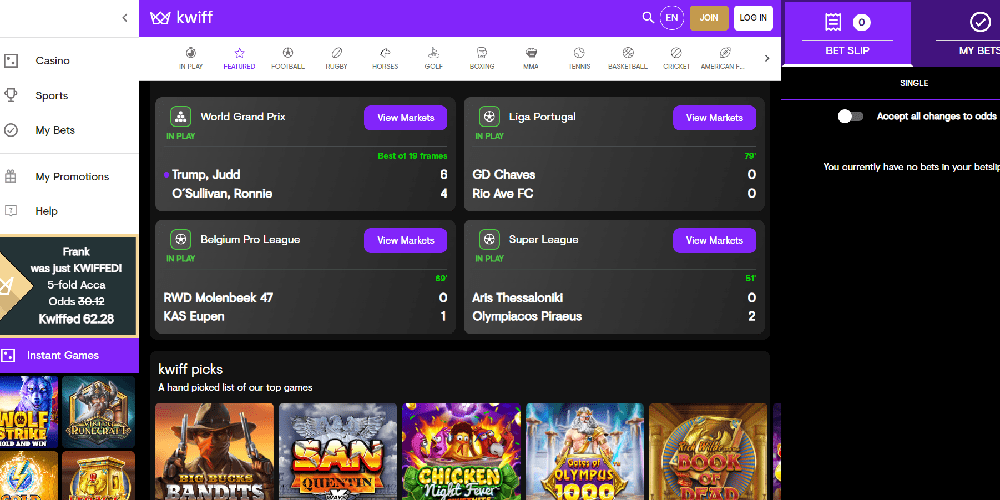
Task: View Markets for World Grand Prix
Action: coord(405,118)
